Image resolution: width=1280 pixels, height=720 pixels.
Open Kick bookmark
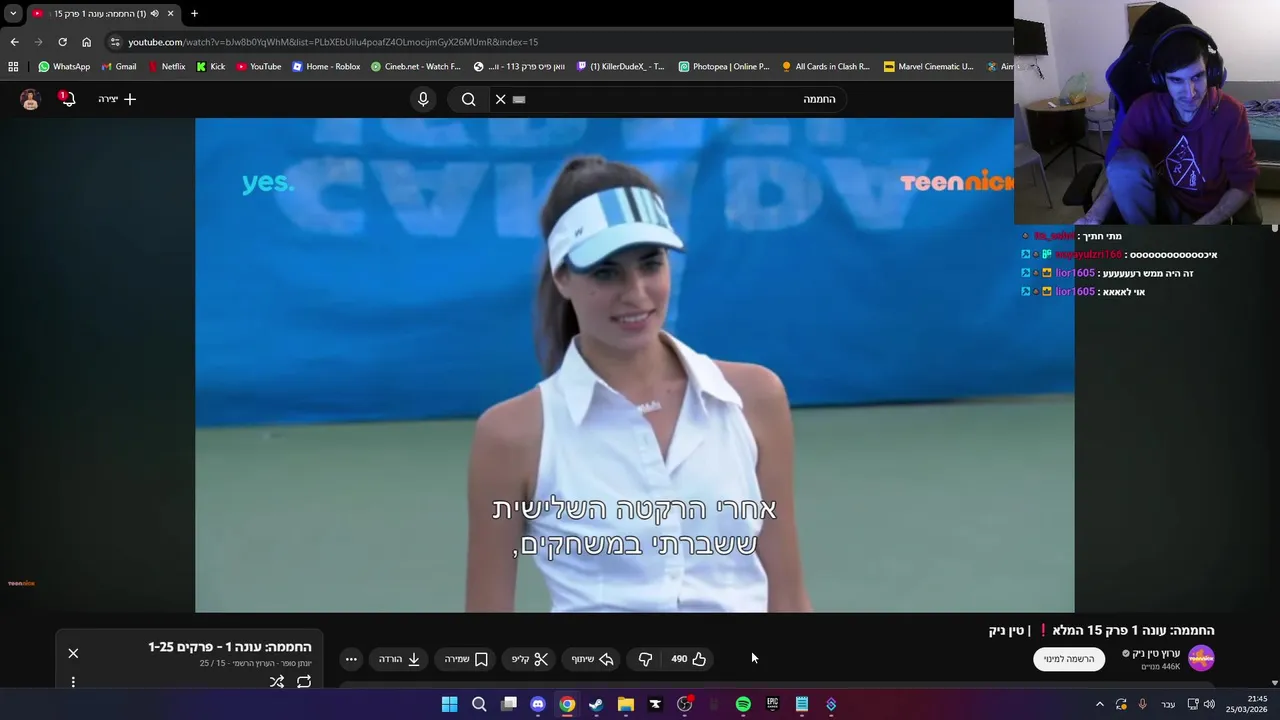click(211, 67)
